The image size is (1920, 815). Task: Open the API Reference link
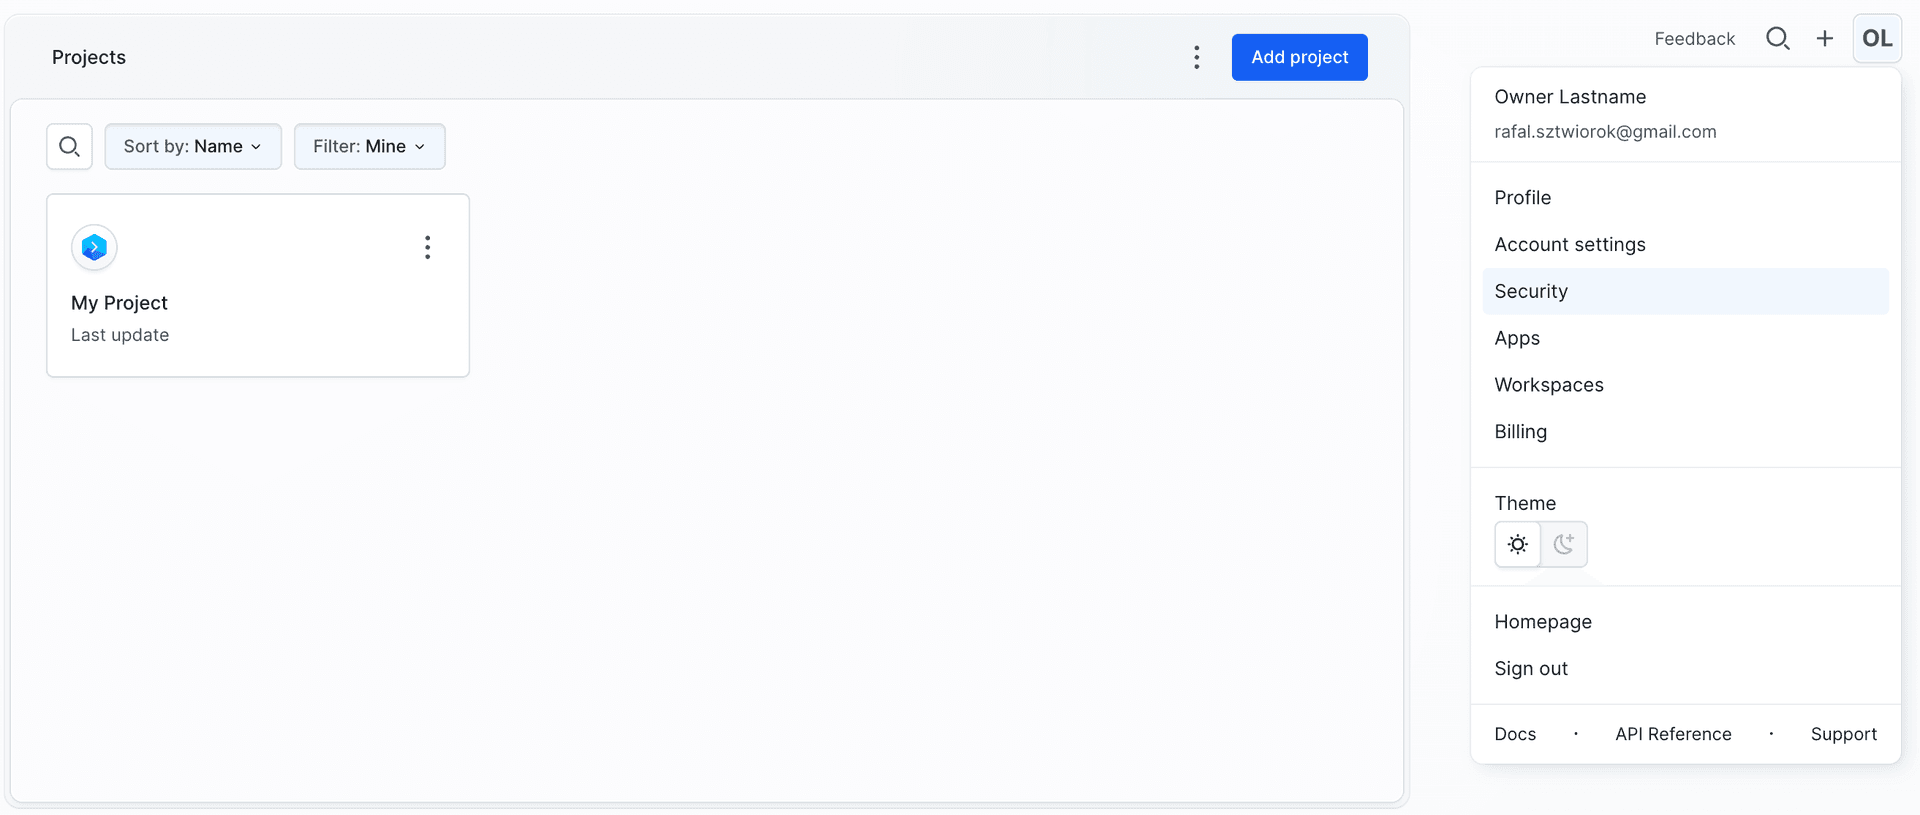tap(1673, 733)
